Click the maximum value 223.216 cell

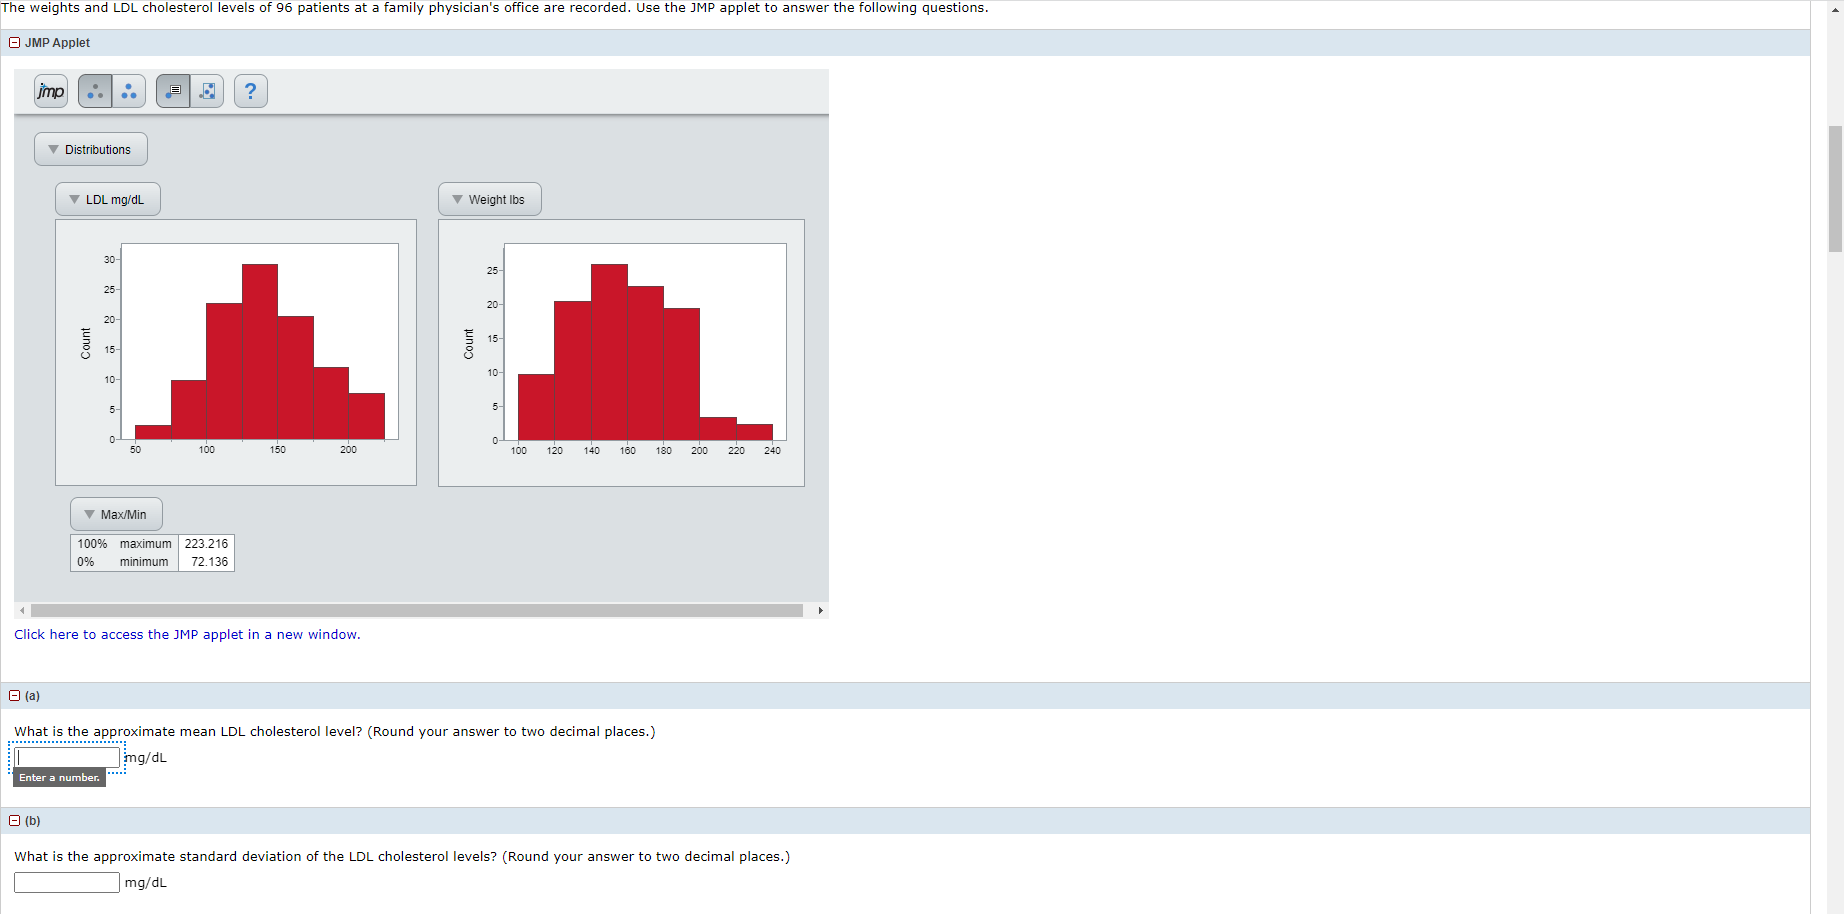(206, 544)
